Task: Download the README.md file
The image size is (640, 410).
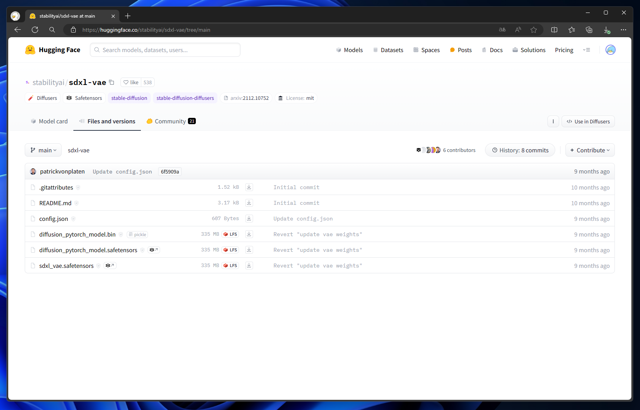Action: [249, 203]
